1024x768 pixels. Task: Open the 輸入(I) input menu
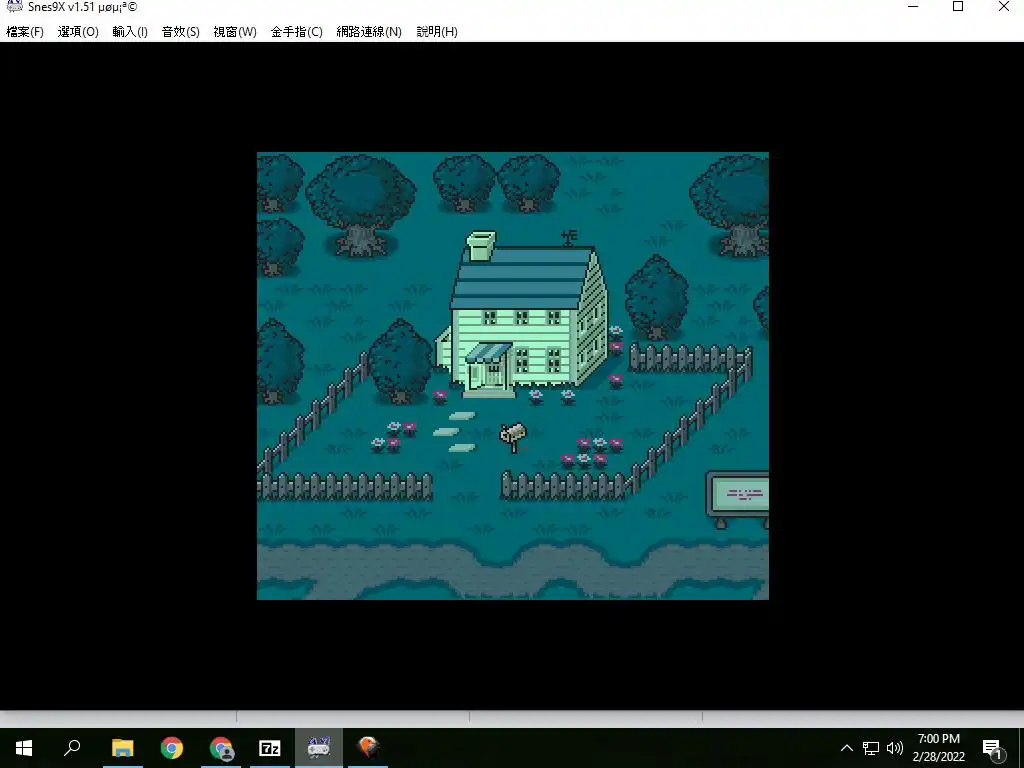pyautogui.click(x=130, y=31)
